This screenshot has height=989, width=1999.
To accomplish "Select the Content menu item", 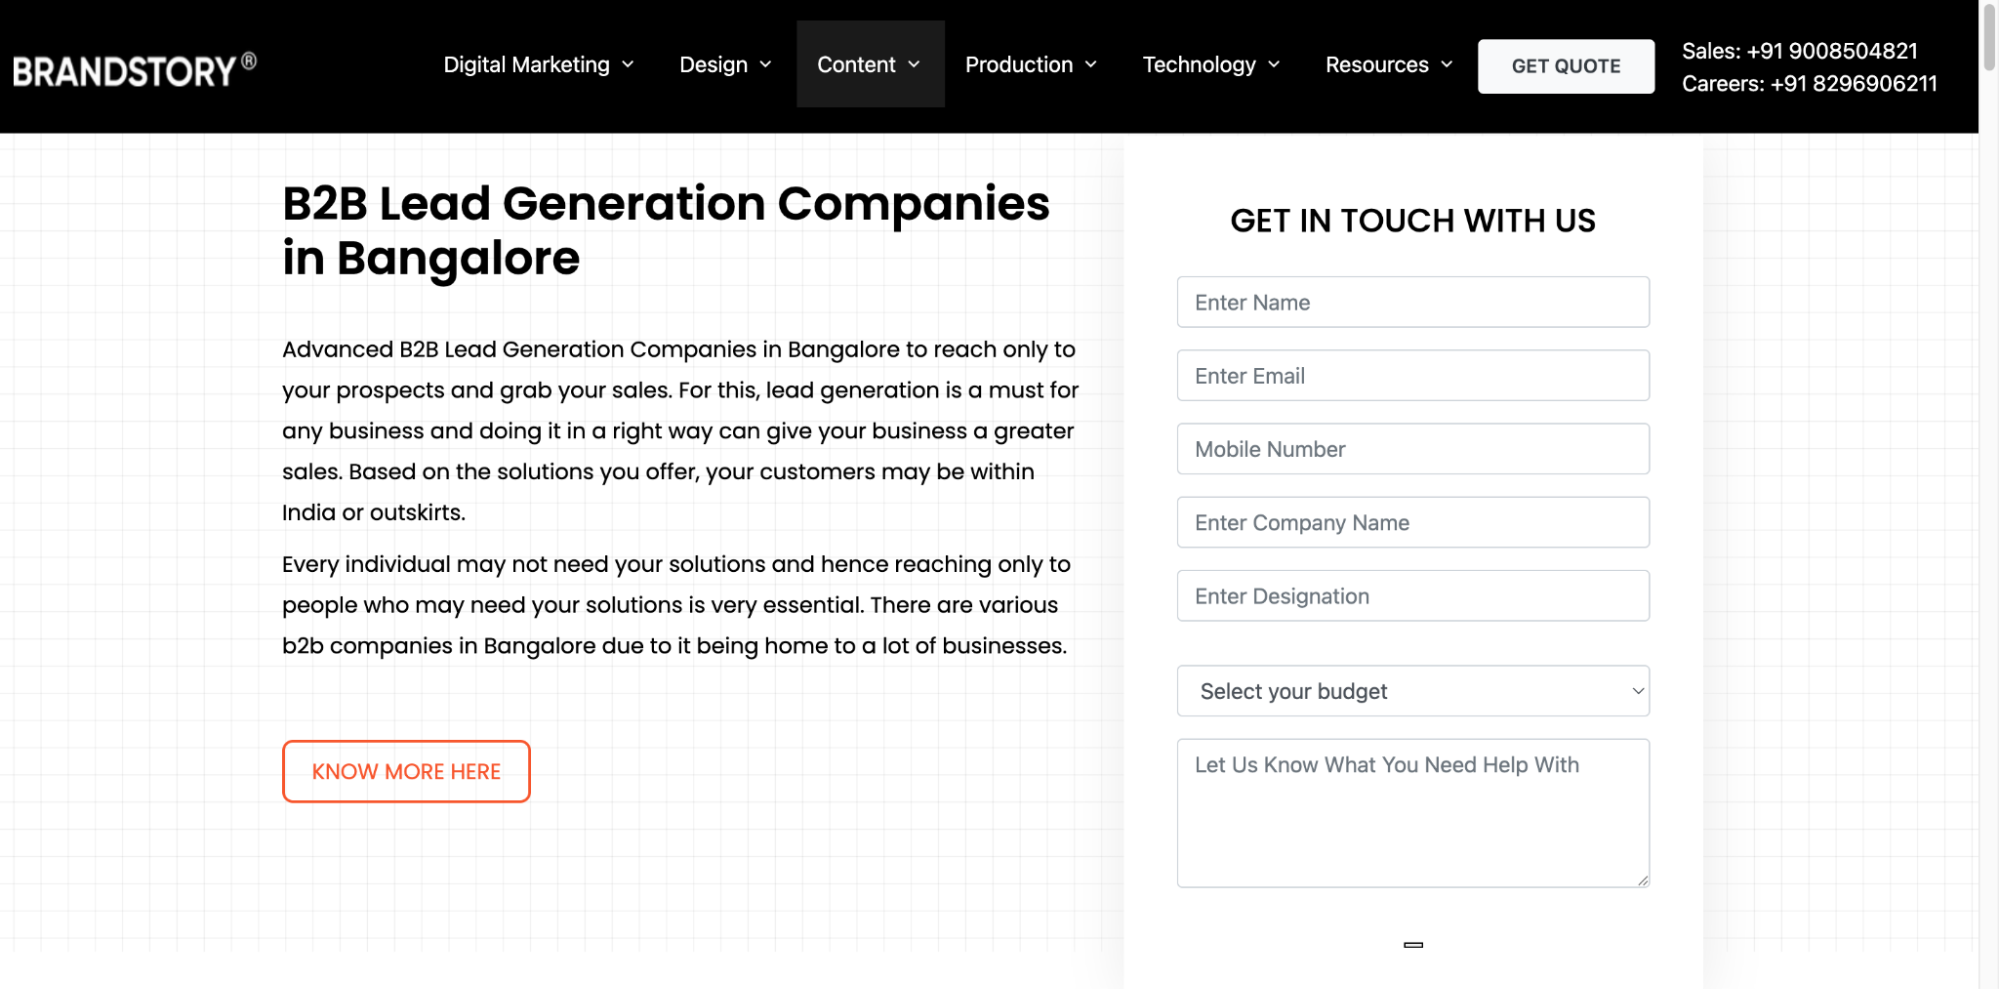I will pyautogui.click(x=856, y=64).
